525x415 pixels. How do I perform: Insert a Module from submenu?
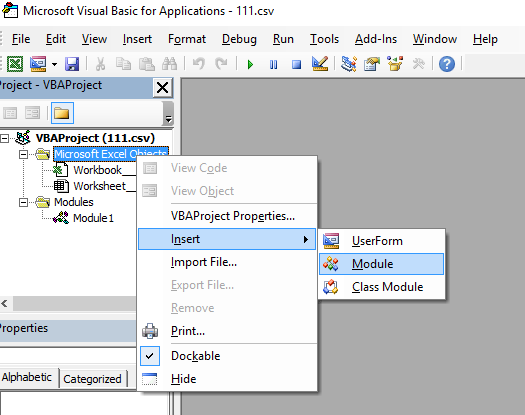382,264
